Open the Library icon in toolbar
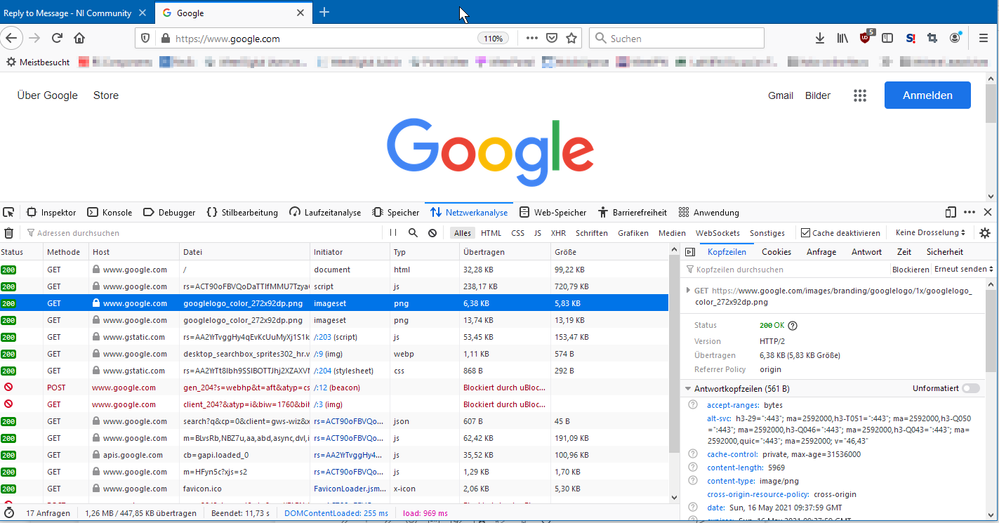999x523 pixels. click(842, 38)
